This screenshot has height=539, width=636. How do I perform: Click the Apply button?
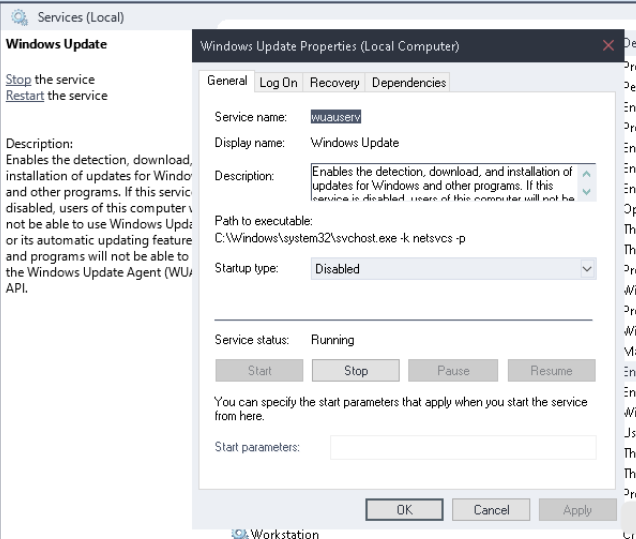578,509
